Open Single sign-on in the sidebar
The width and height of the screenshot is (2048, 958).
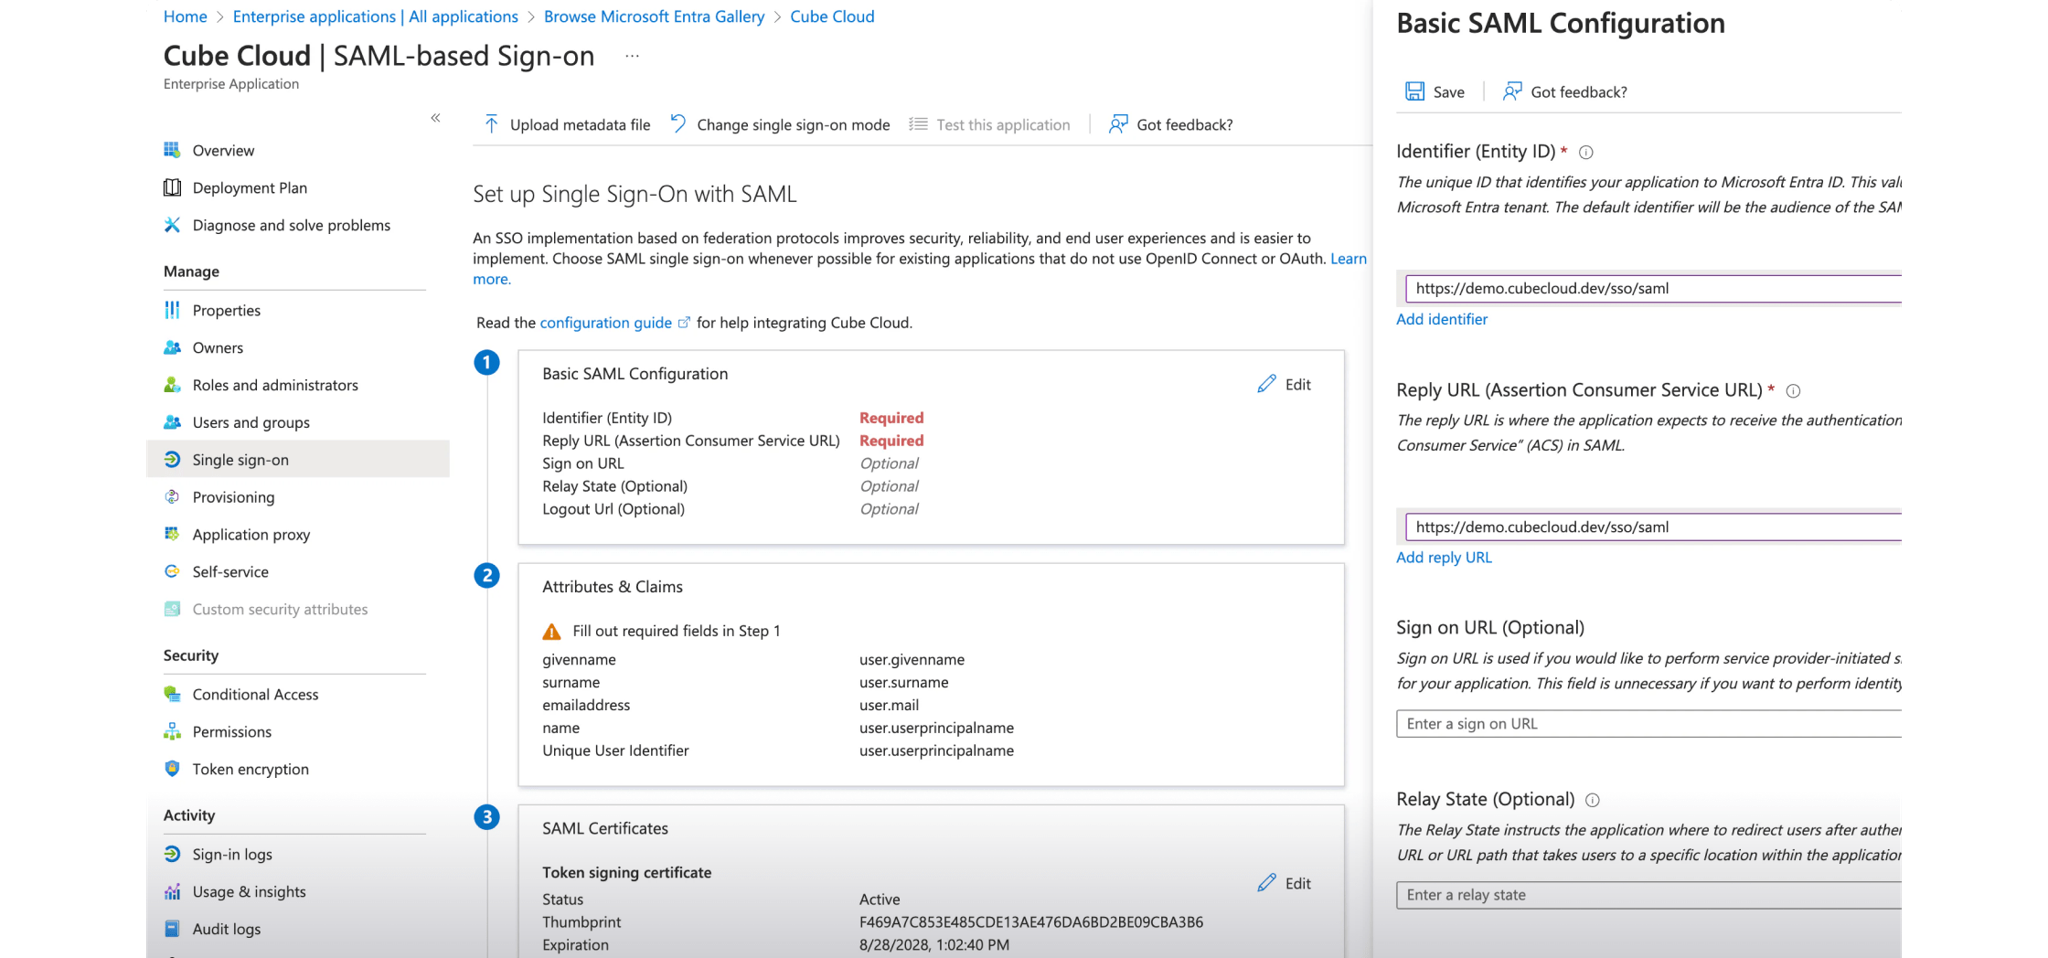[240, 460]
